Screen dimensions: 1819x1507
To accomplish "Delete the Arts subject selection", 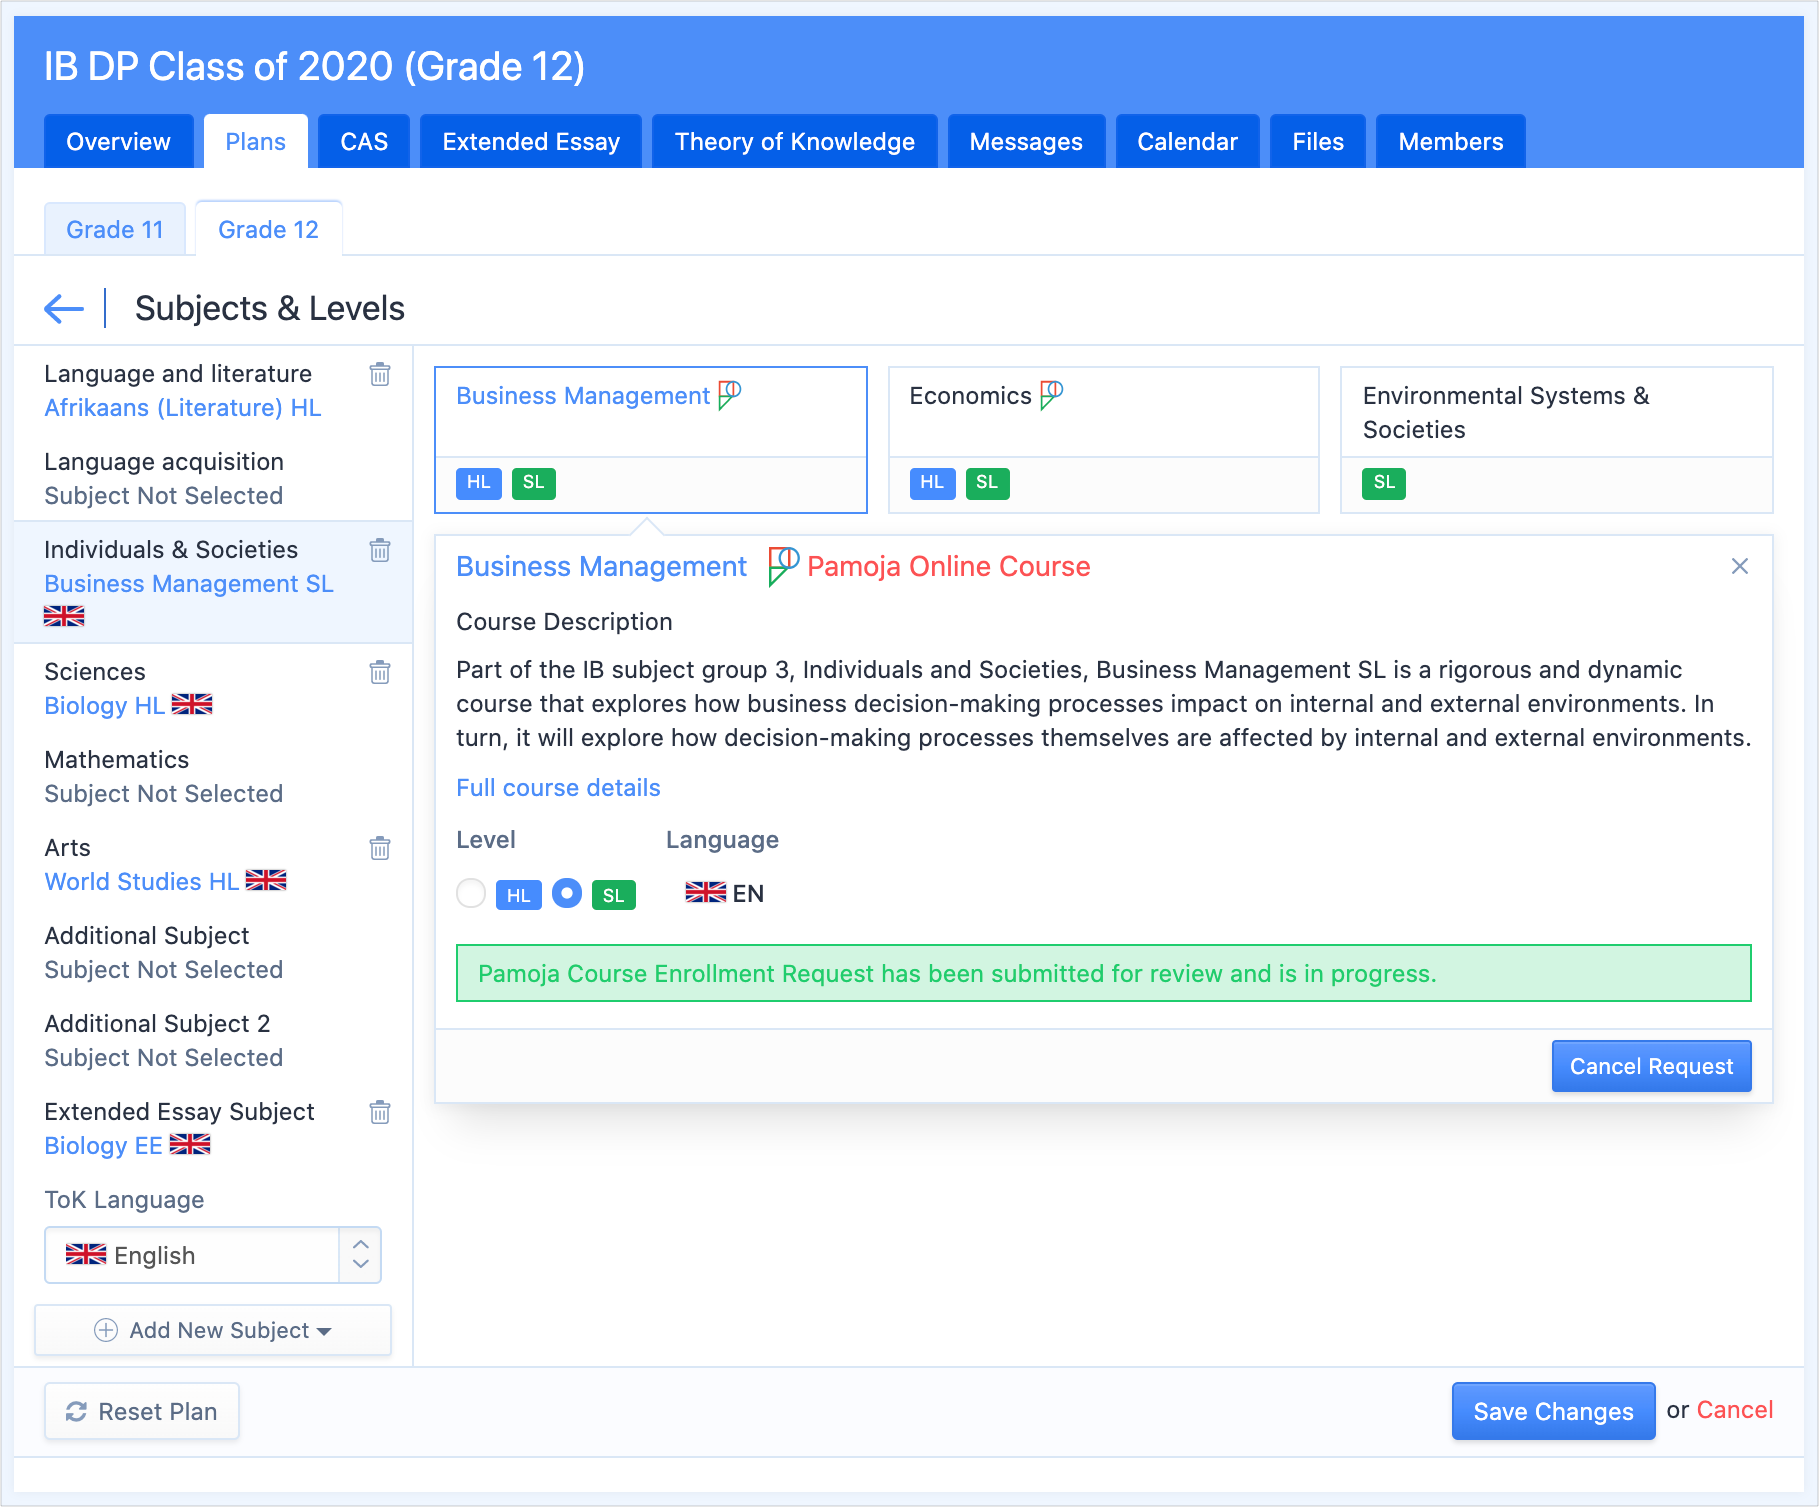I will click(380, 848).
